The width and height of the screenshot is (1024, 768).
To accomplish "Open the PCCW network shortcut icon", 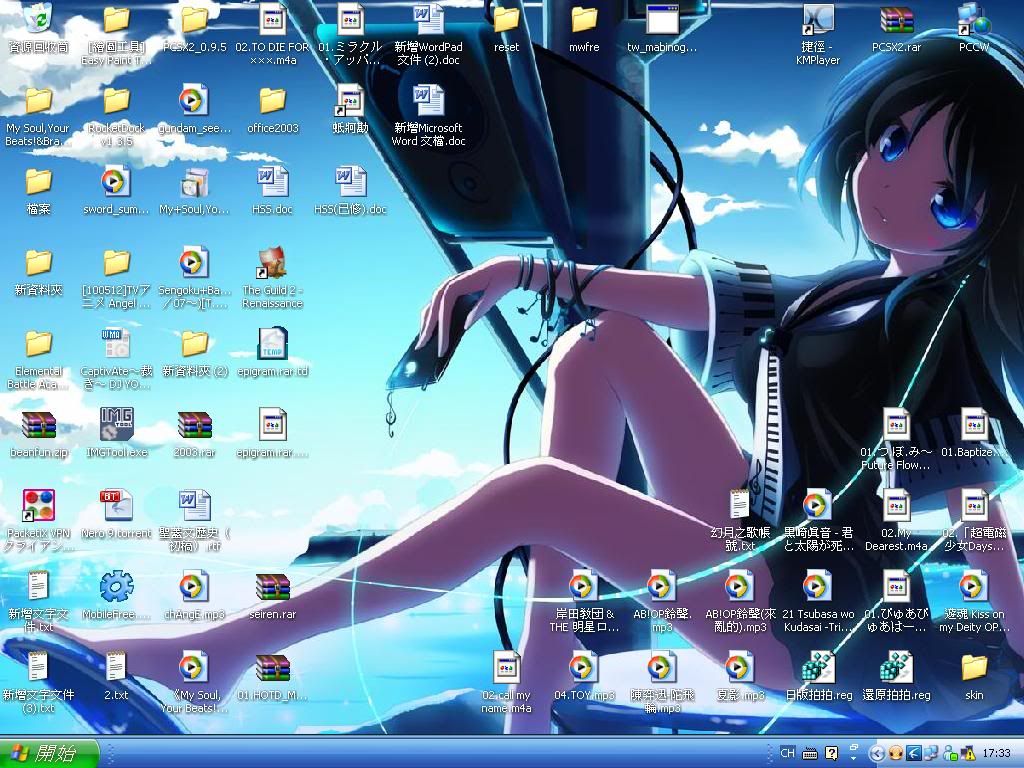I will [973, 20].
